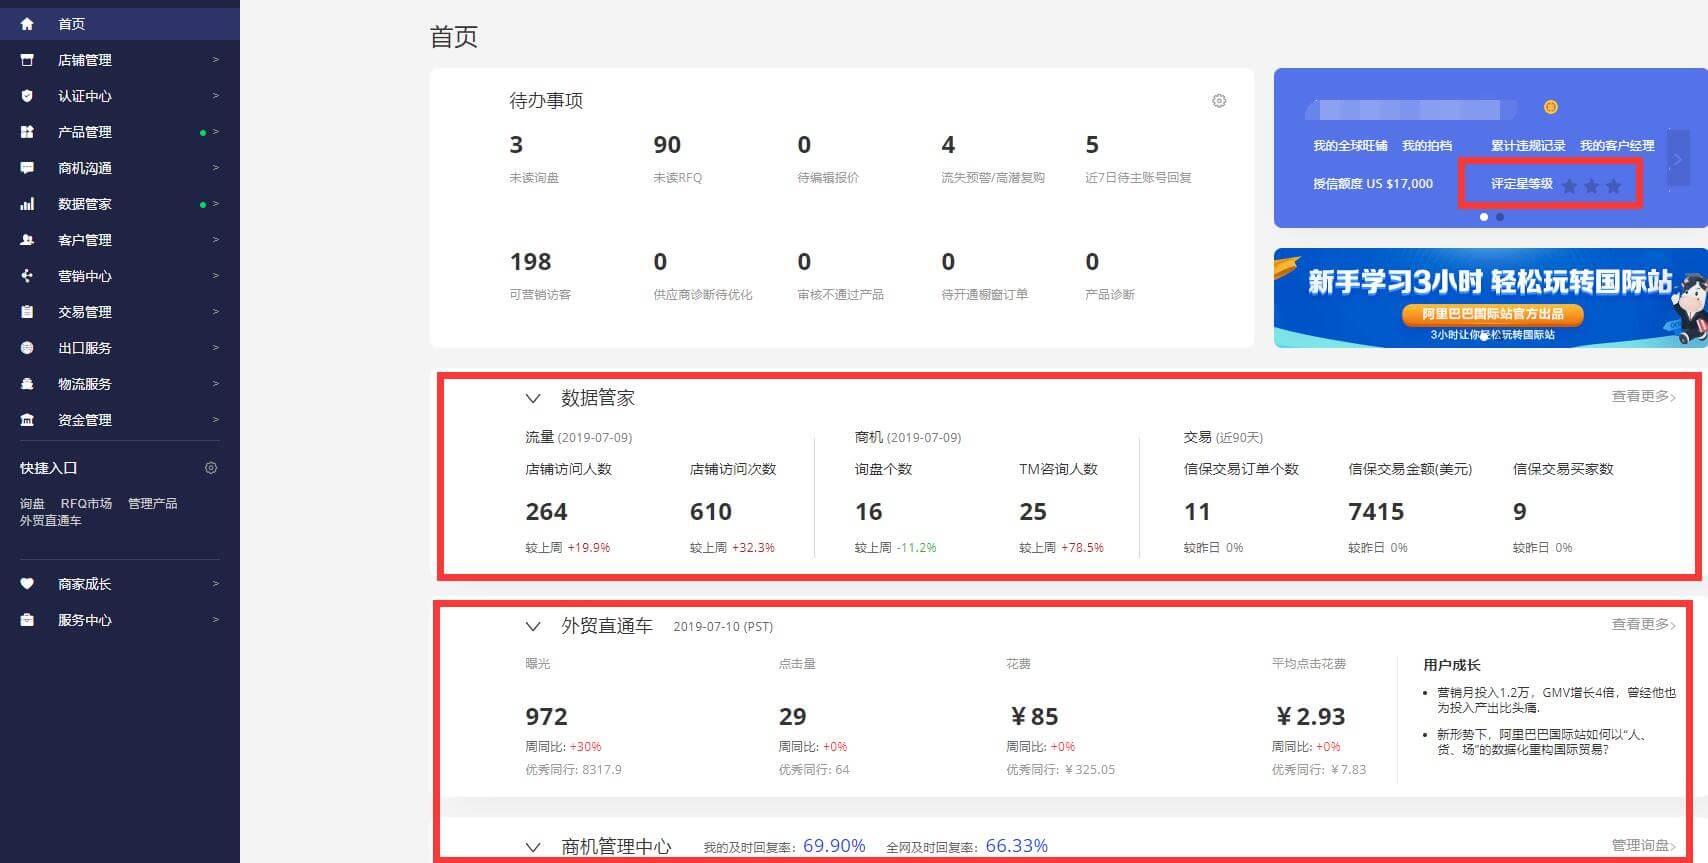Screen dimensions: 1708x863
Task: Collapse the 外贸直通车 section chevron
Action: point(533,626)
